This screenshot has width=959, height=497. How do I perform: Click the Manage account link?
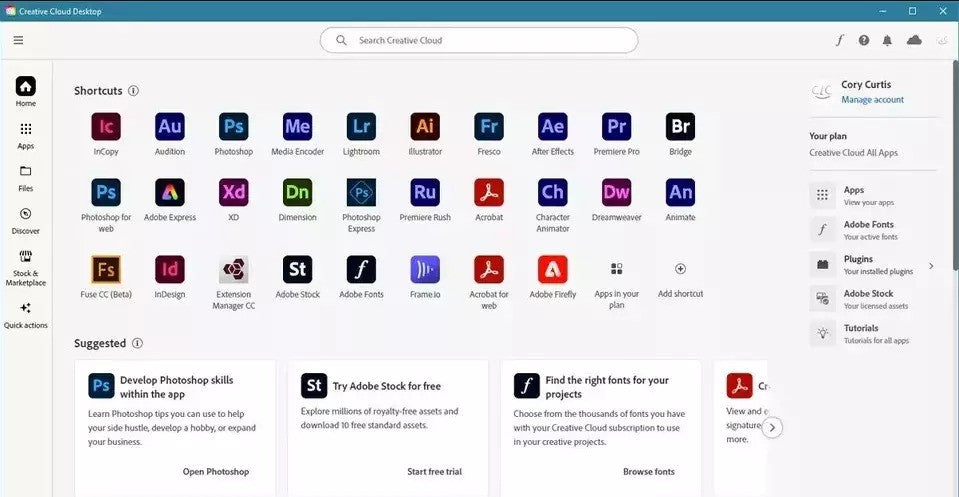coord(872,100)
